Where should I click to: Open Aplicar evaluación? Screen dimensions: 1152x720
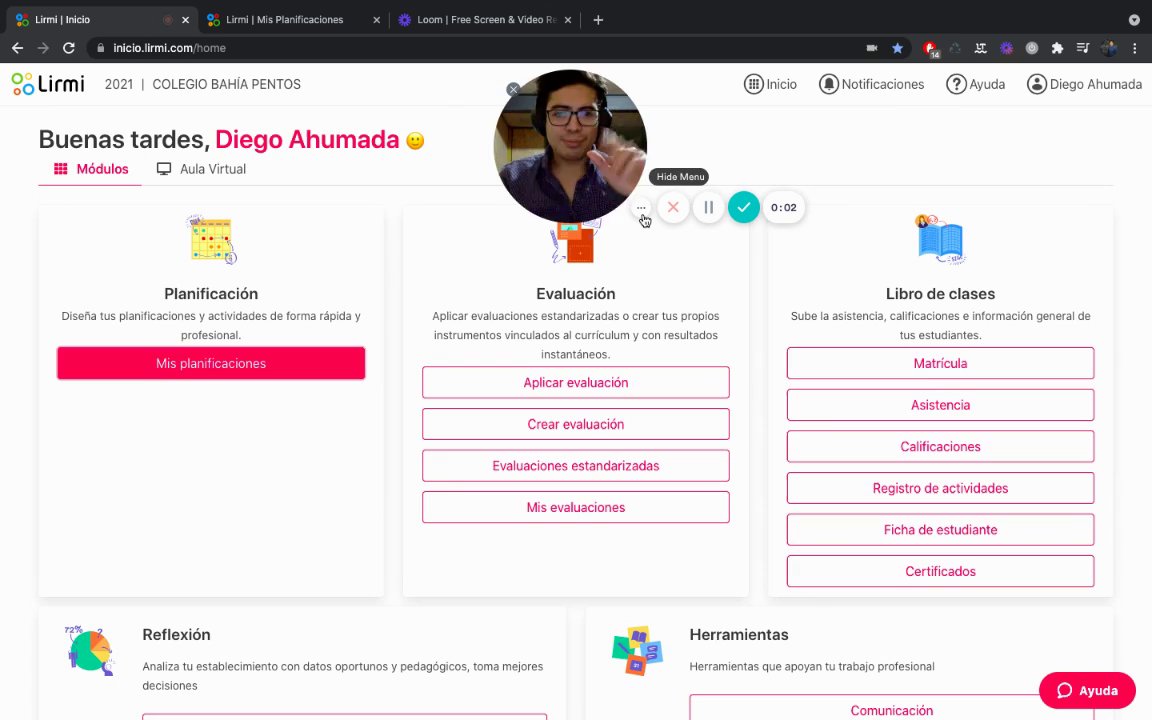(x=575, y=382)
